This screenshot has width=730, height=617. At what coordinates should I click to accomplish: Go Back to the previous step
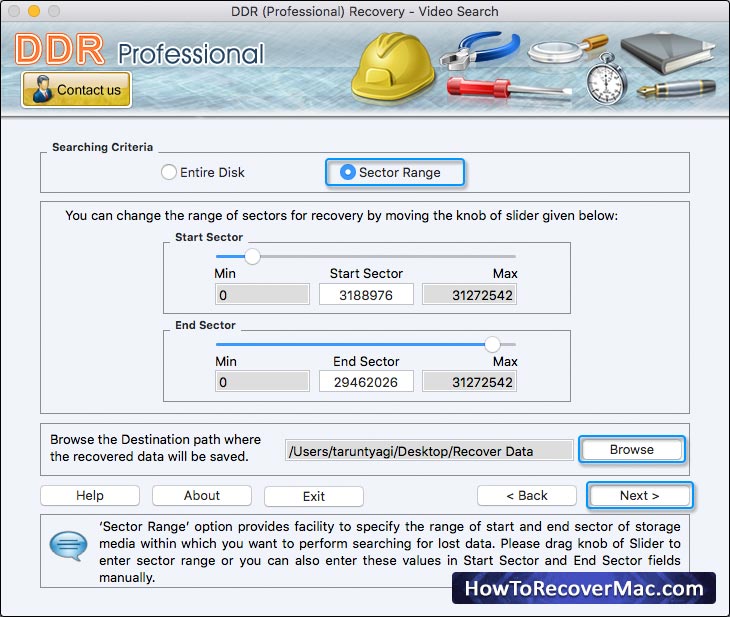pos(527,495)
